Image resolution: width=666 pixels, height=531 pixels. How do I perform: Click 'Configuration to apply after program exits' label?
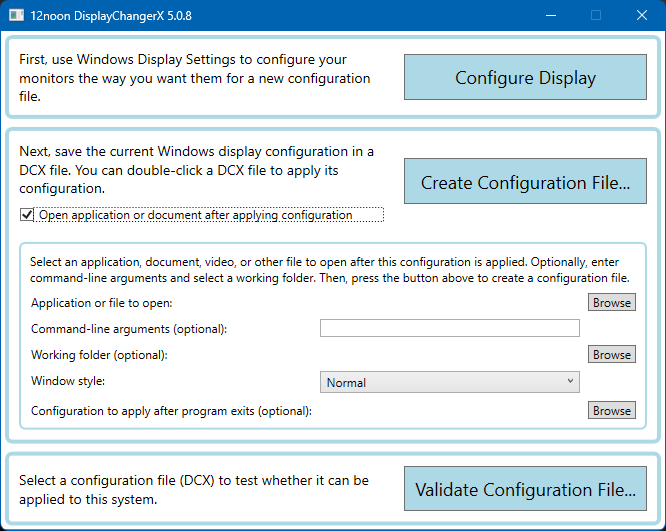pos(171,411)
